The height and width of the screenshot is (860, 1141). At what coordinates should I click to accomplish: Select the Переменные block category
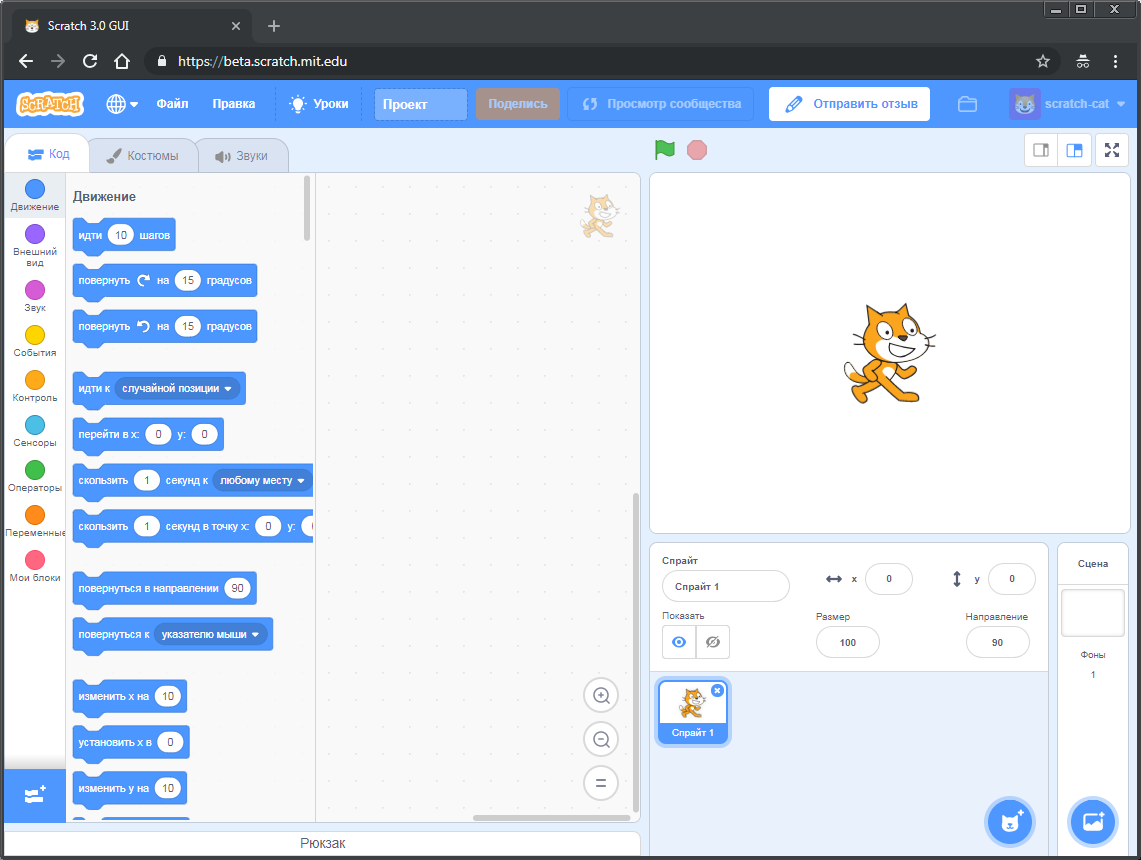tap(35, 522)
